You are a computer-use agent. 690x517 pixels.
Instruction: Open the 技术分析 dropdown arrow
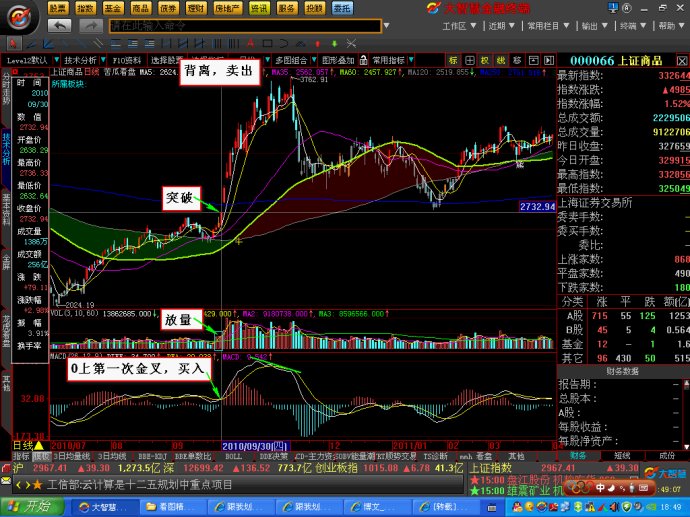point(103,60)
